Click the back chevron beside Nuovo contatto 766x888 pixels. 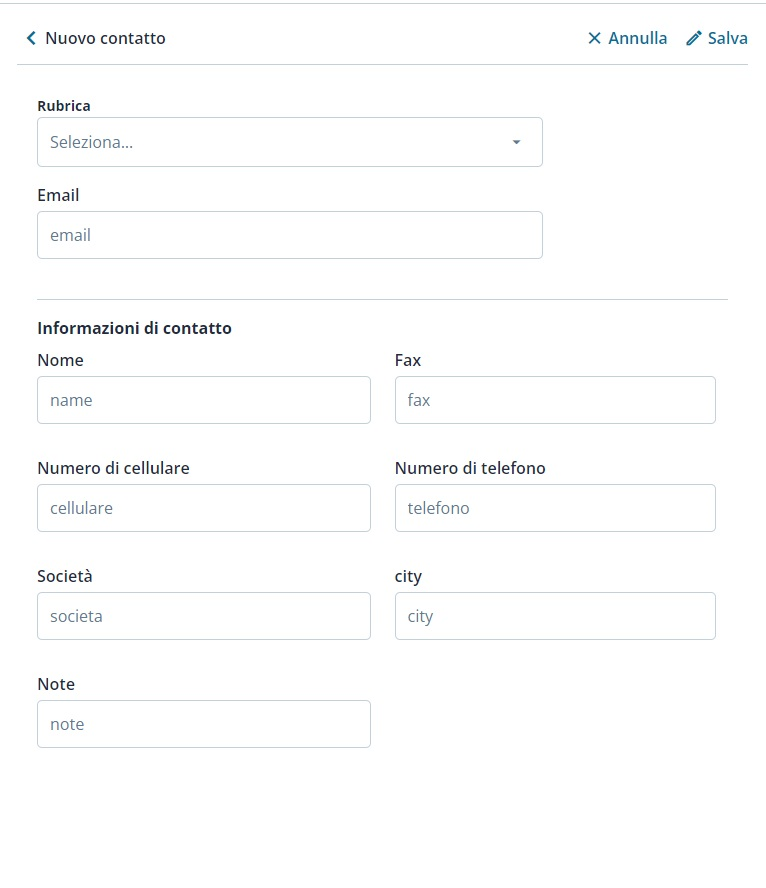(x=31, y=38)
